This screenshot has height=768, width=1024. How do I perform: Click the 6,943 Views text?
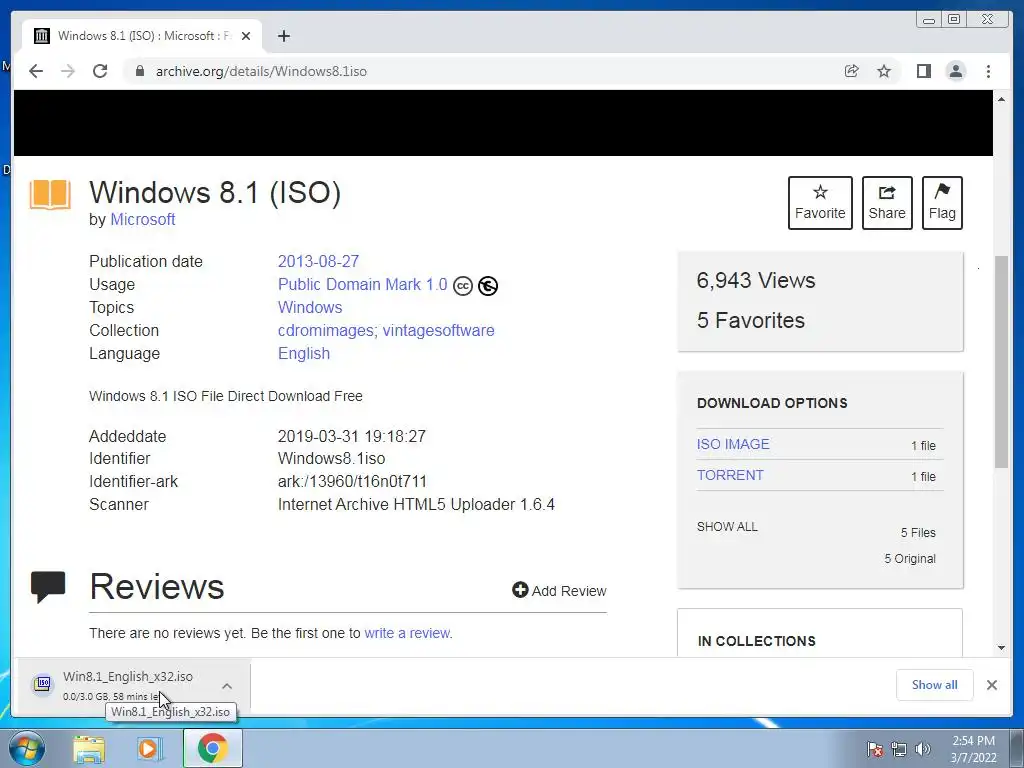coord(756,280)
